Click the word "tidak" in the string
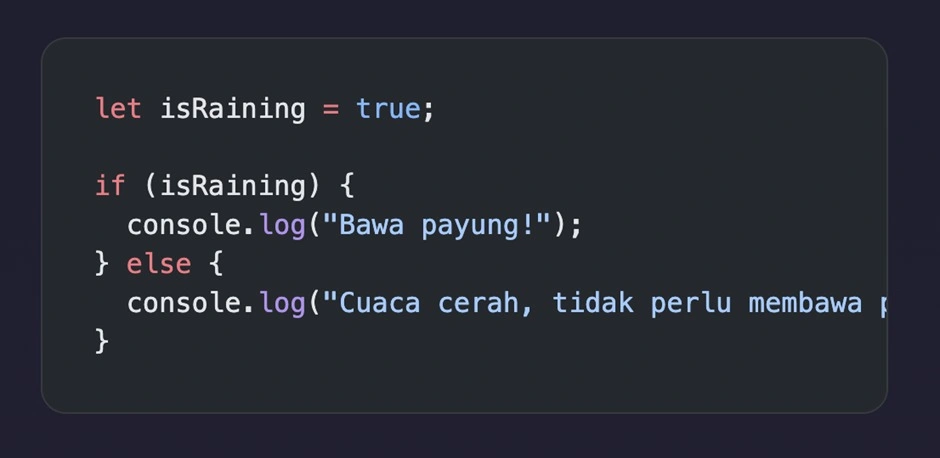Viewport: 940px width, 458px height. coord(593,303)
